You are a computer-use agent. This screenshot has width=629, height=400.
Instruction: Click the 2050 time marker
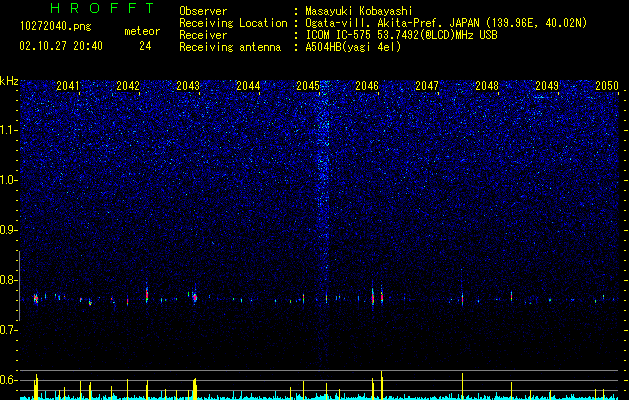607,86
